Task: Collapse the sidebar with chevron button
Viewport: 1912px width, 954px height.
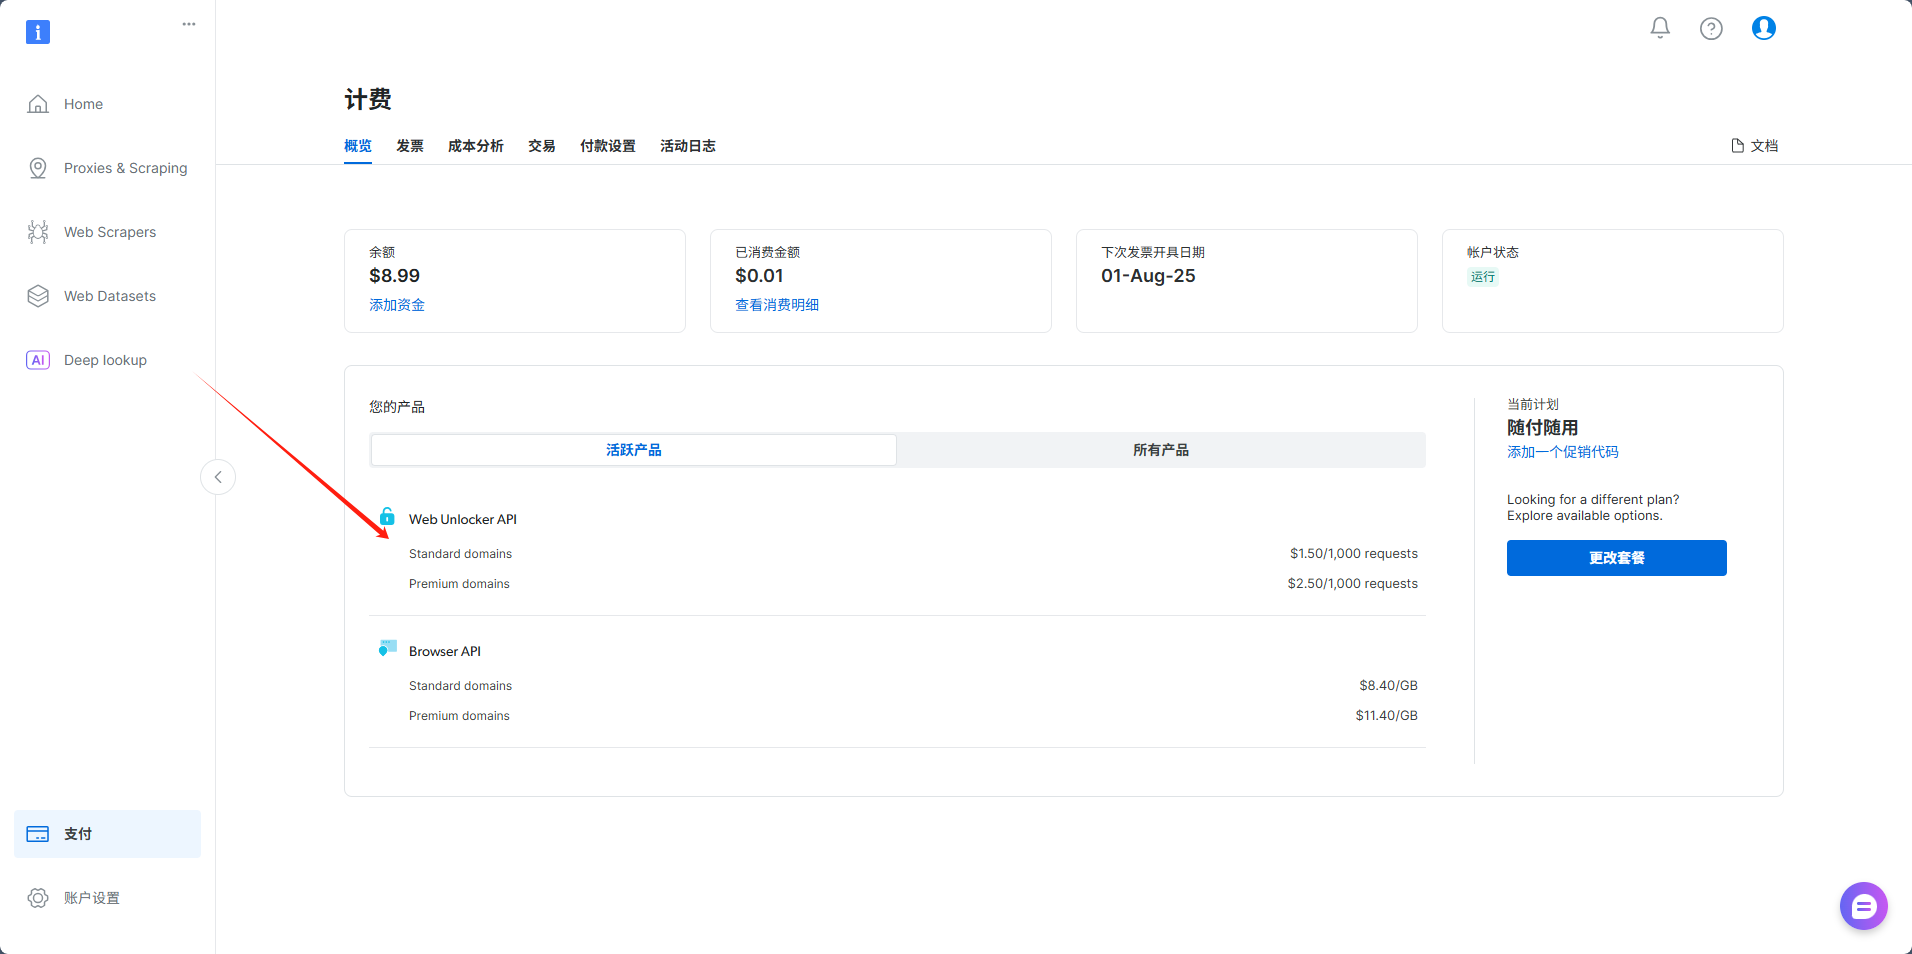Action: (218, 477)
